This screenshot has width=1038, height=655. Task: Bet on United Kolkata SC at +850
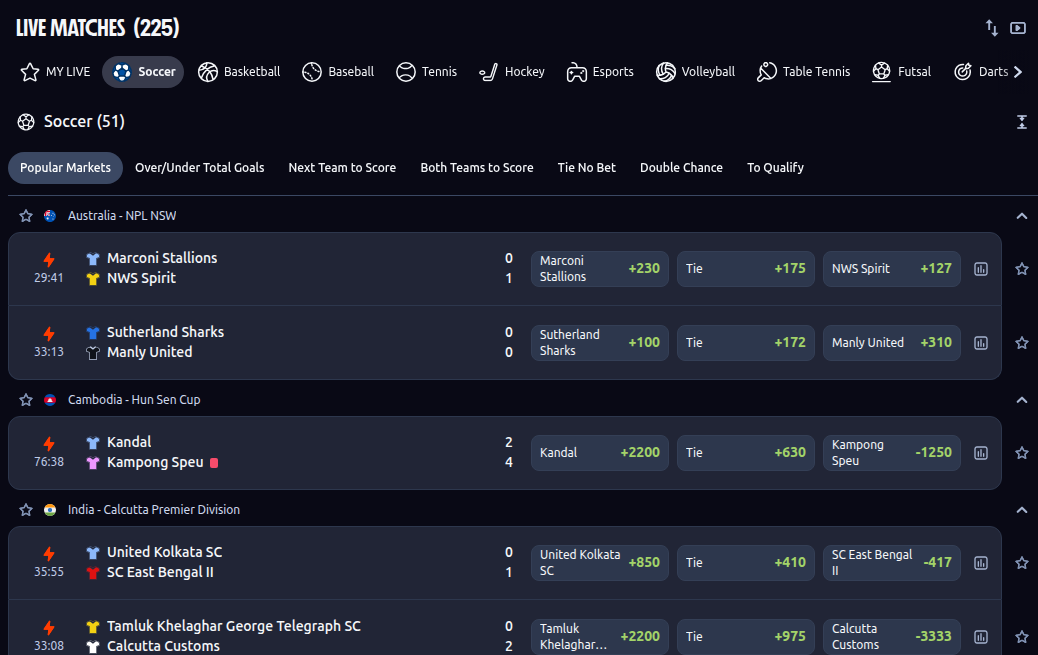coord(600,563)
